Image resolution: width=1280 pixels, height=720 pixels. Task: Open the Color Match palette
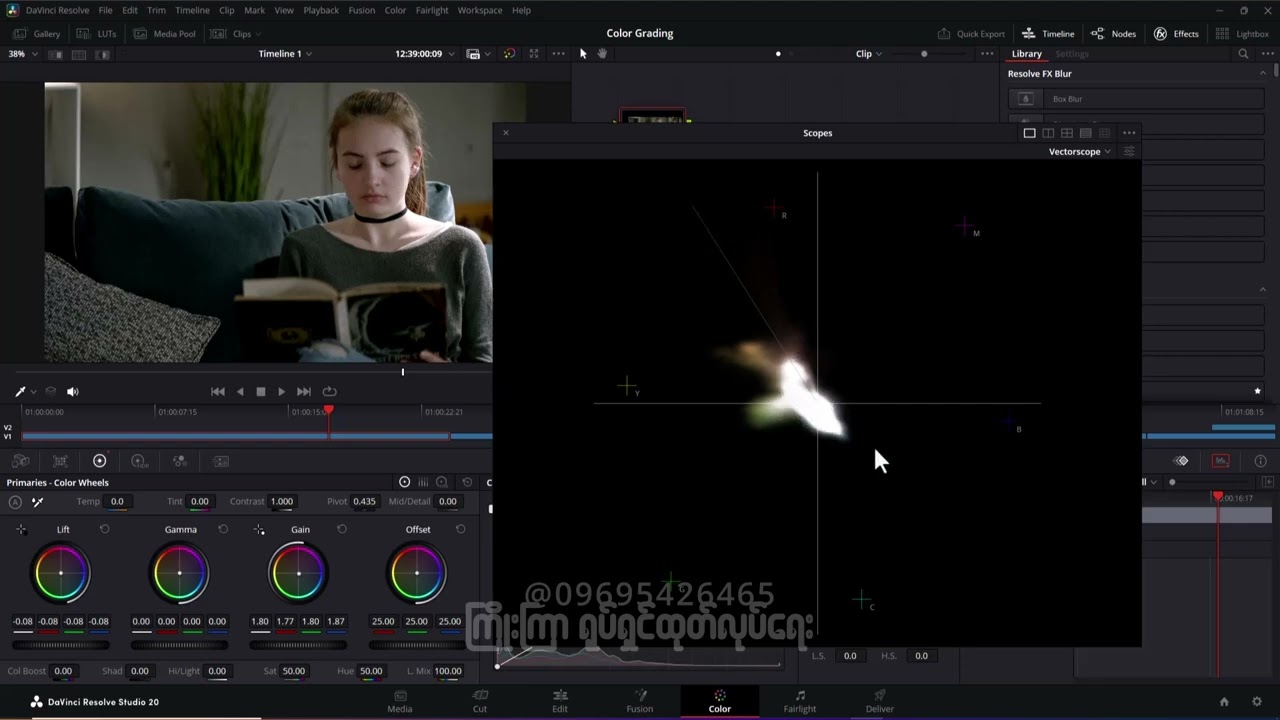60,461
